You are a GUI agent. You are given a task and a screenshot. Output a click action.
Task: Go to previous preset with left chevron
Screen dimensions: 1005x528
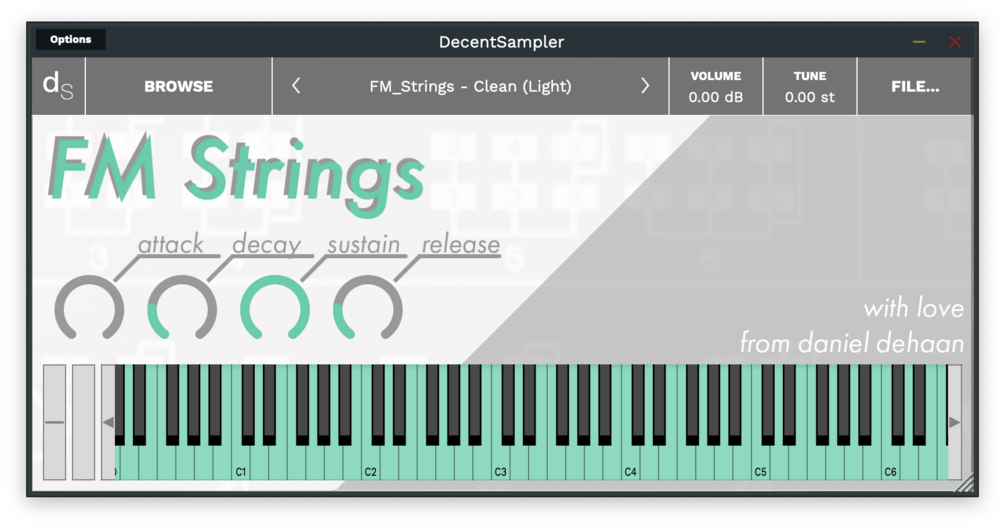pyautogui.click(x=295, y=86)
